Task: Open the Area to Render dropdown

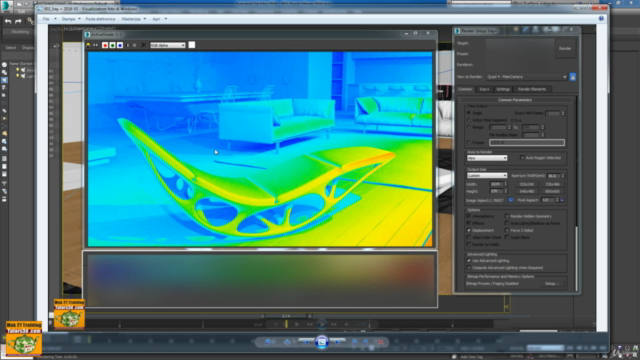Action: tap(487, 158)
